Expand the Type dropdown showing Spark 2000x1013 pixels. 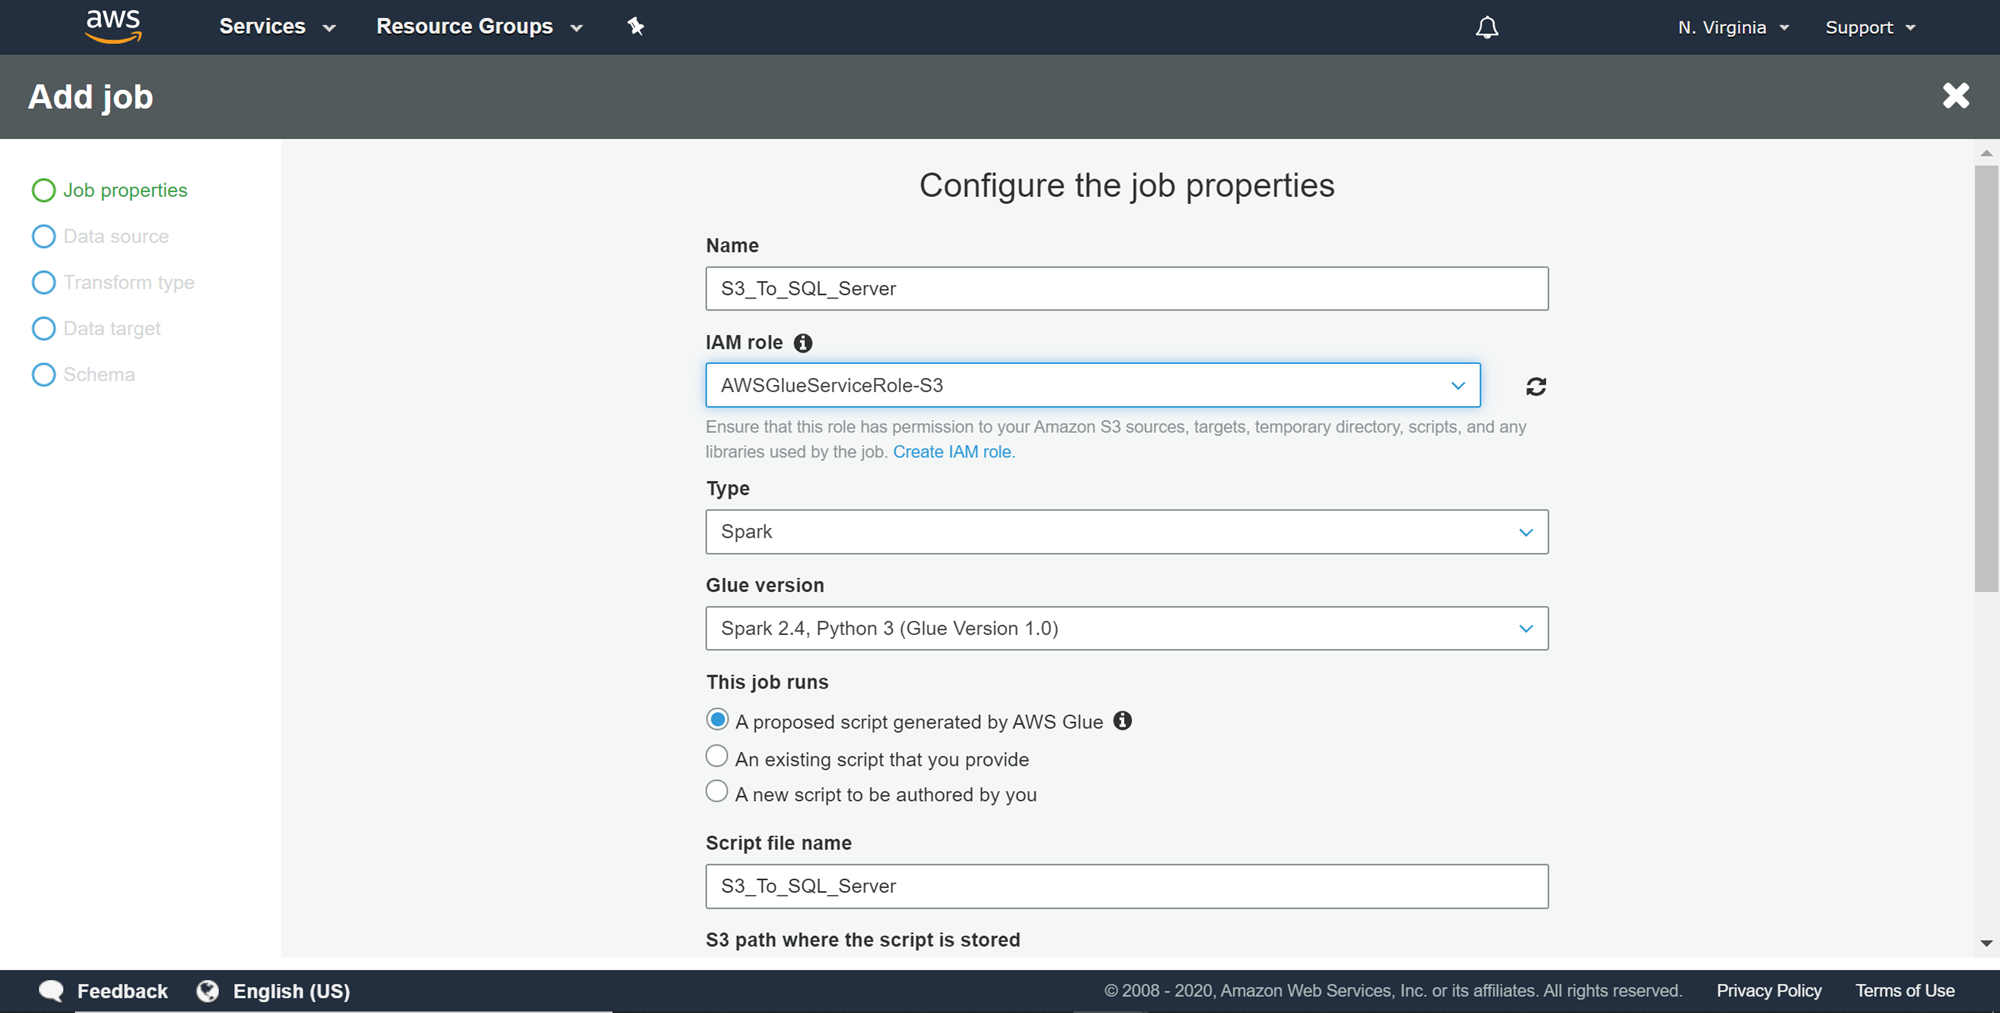(1126, 532)
